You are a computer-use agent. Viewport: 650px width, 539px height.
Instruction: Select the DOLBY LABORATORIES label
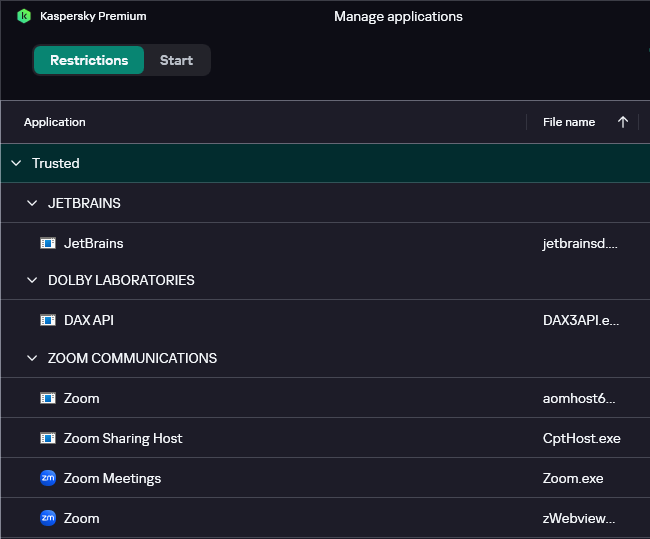coord(121,280)
